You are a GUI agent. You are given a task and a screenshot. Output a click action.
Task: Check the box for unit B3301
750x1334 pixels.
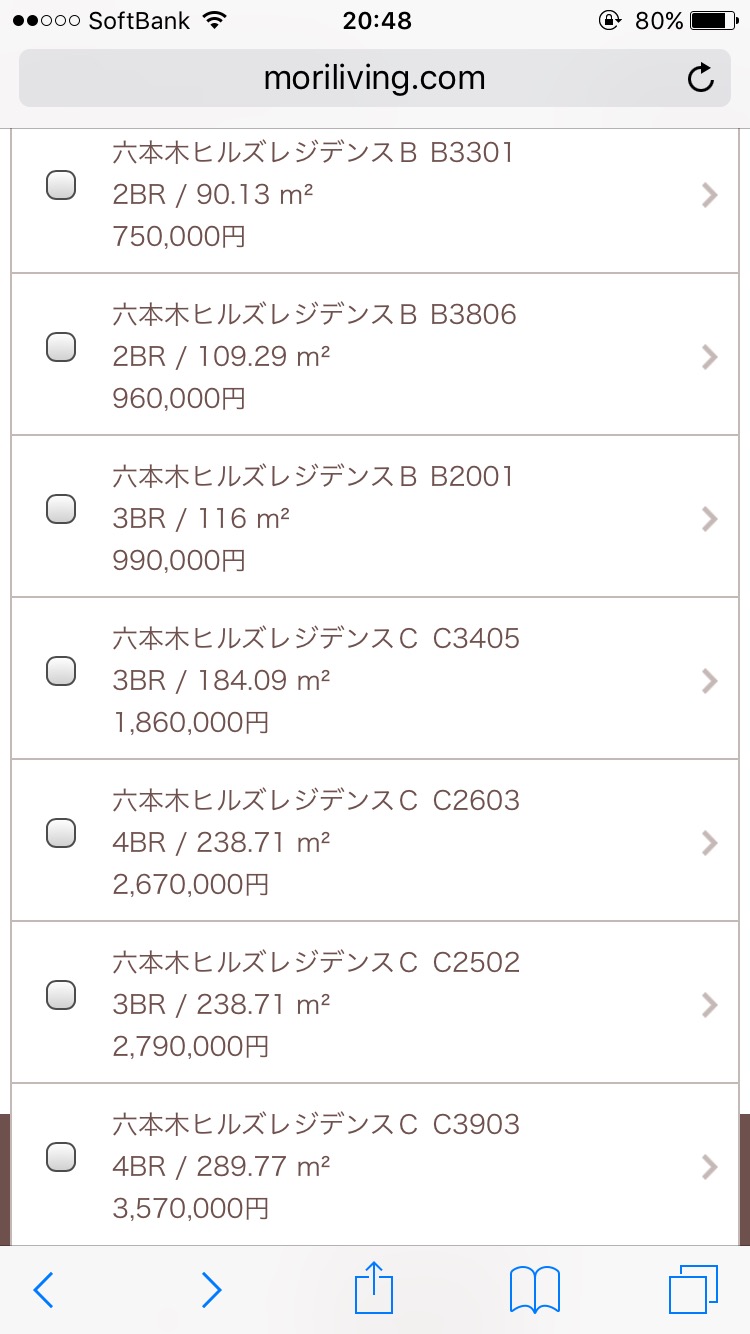coord(62,186)
